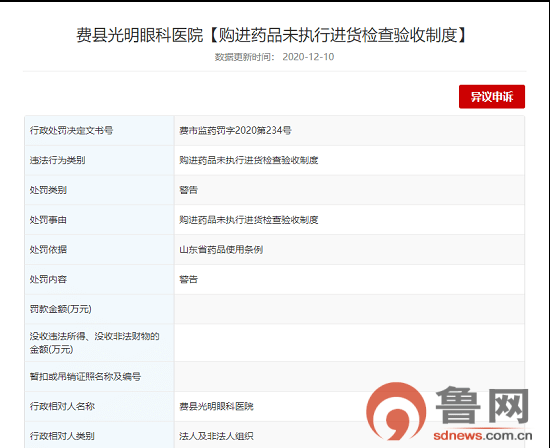Screen dimensions: 550x448
Task: Click the 行政相对人名称 label cell
Action: (x=100, y=407)
